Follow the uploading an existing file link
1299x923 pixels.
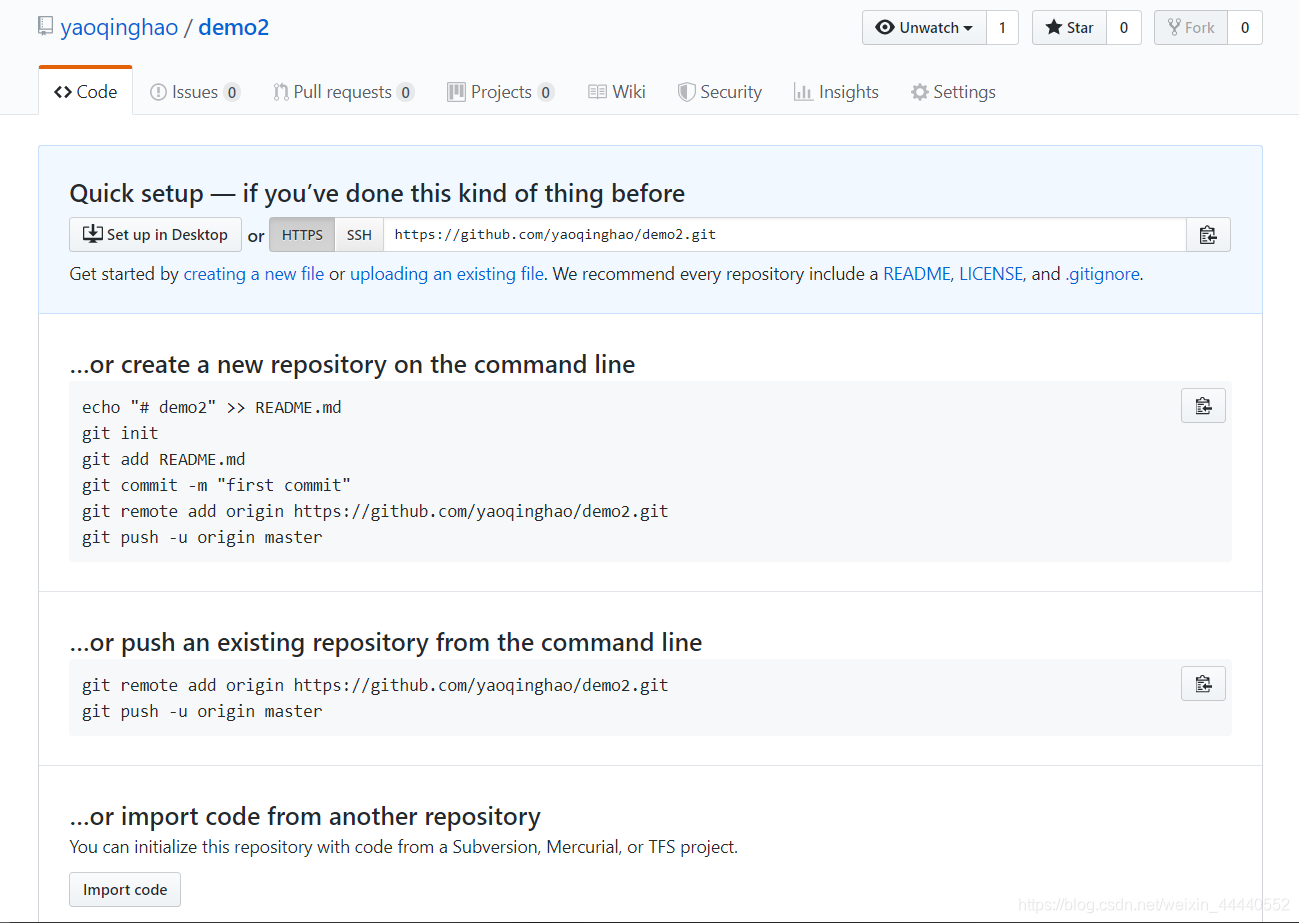point(447,274)
